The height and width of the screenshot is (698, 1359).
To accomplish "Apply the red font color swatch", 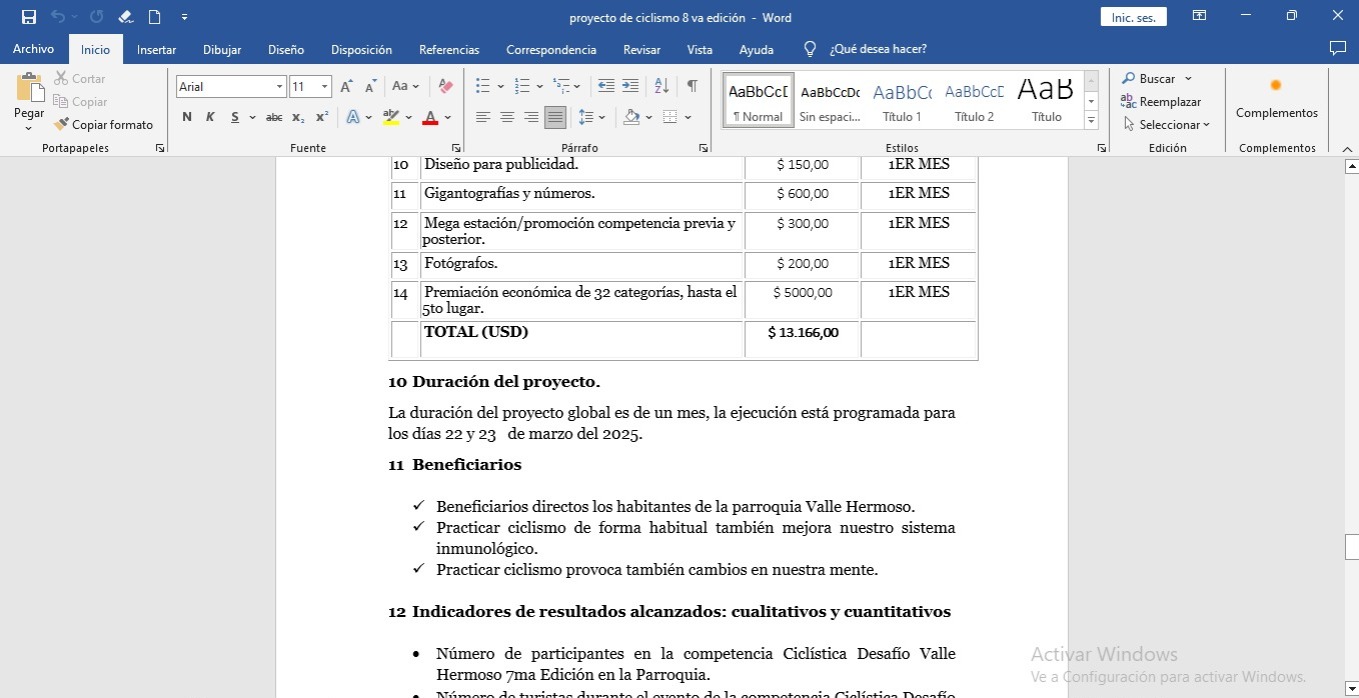I will [430, 117].
